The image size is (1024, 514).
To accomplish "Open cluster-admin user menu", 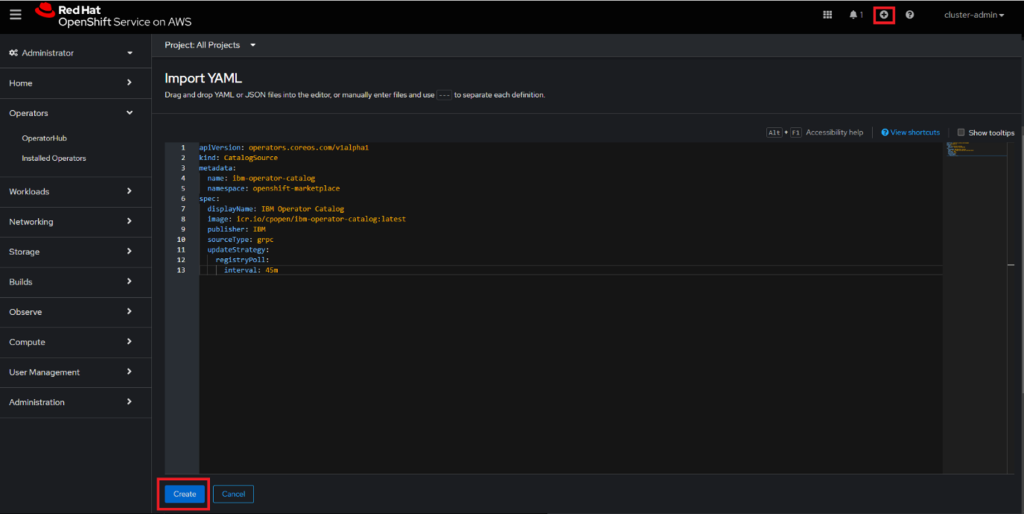I will (x=974, y=15).
